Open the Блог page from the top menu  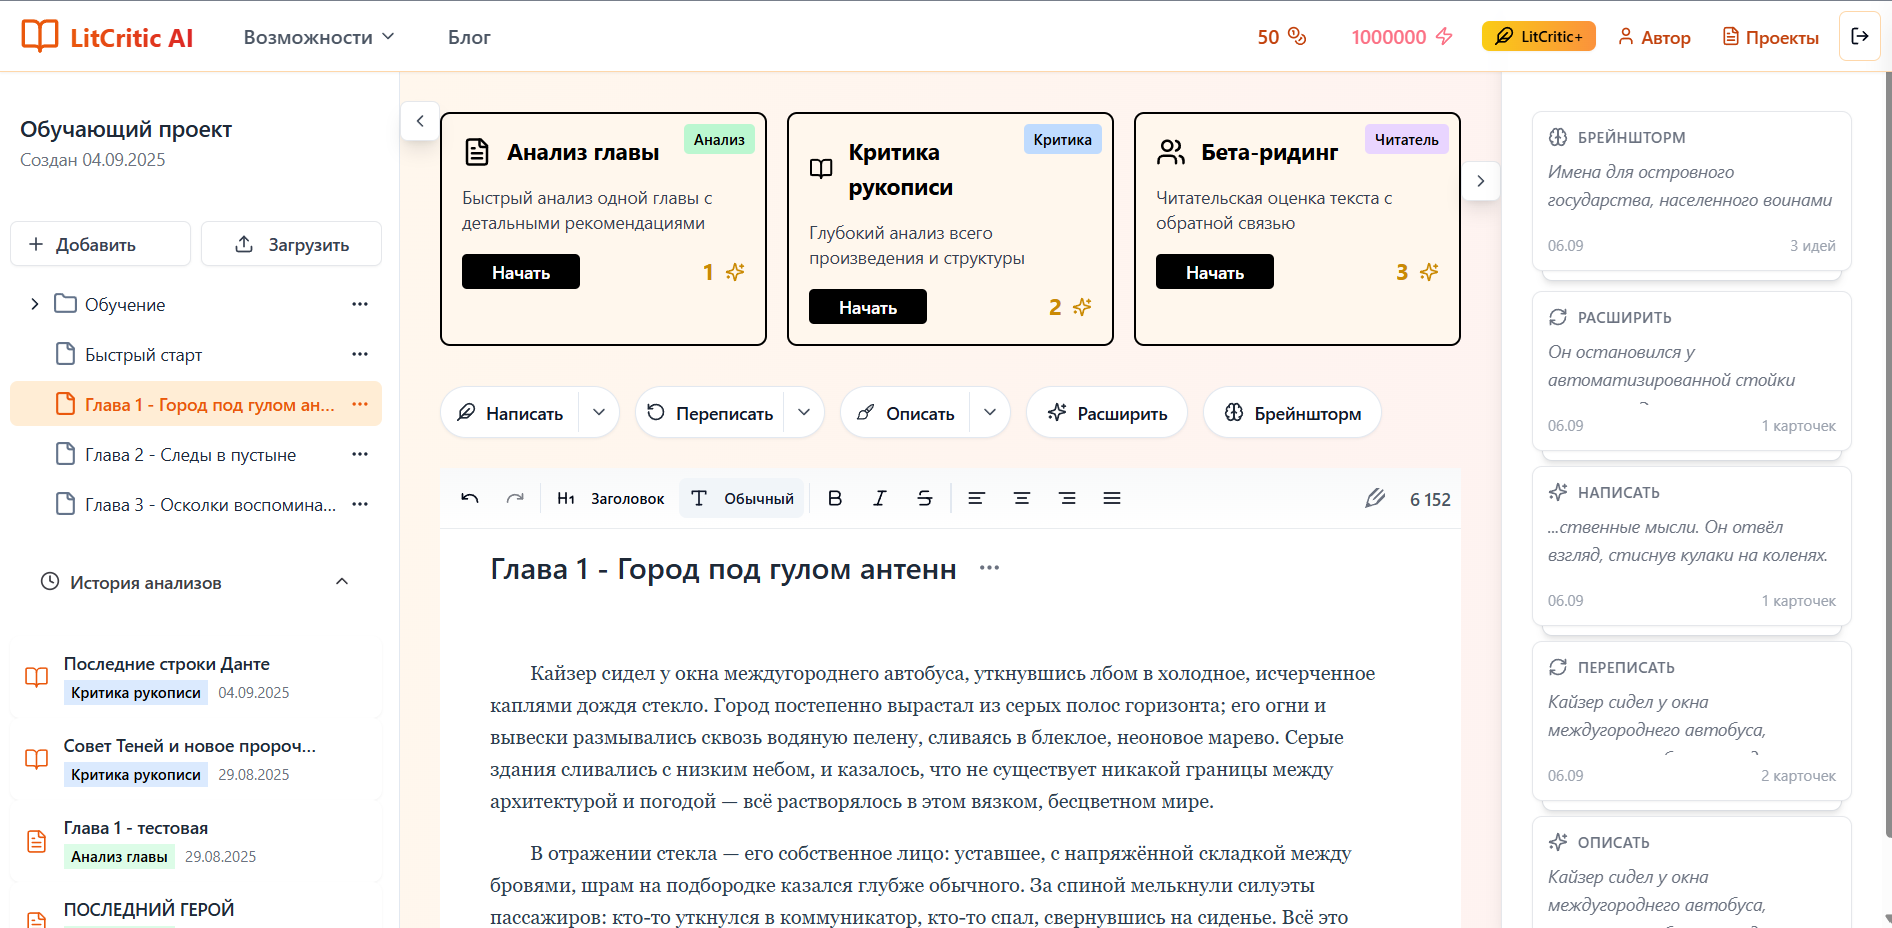[468, 36]
